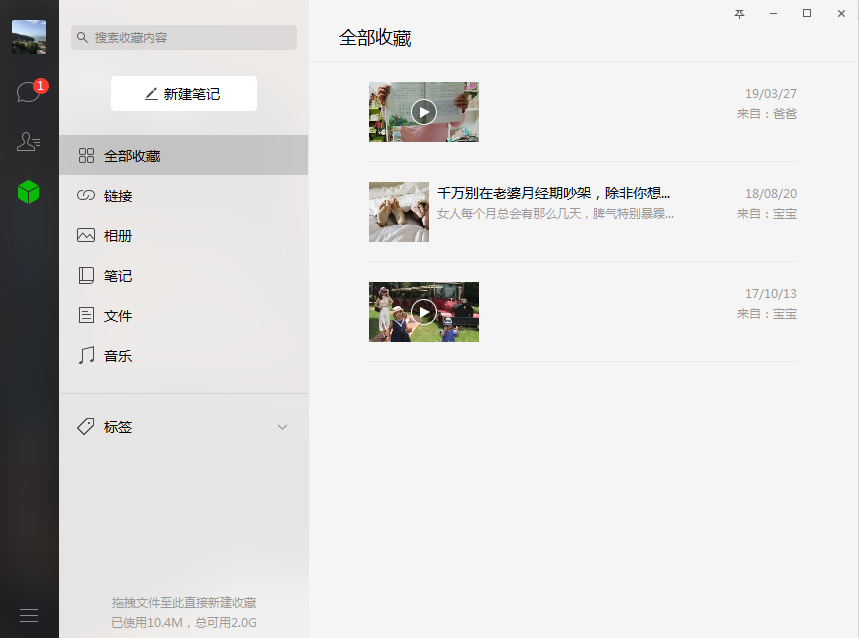
Task: Click the pin window on top icon
Action: click(x=740, y=14)
